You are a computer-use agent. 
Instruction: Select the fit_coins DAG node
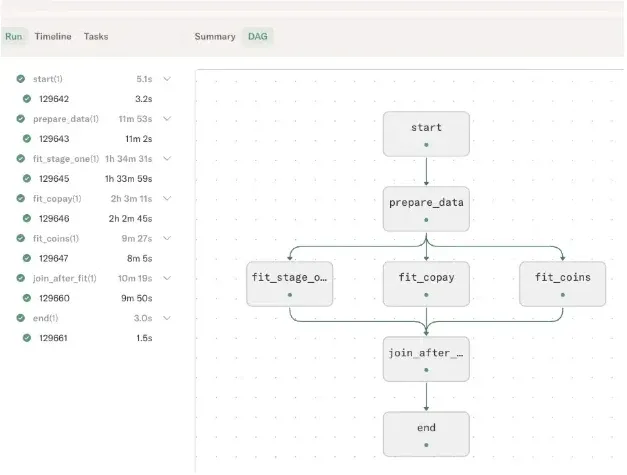pyautogui.click(x=563, y=284)
